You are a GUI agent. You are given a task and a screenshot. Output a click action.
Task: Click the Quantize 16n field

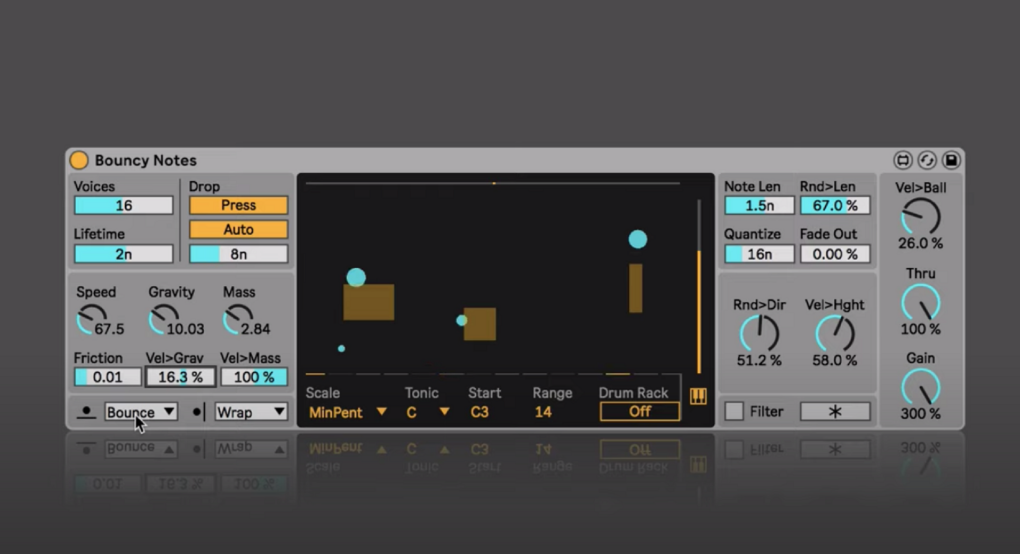pos(759,254)
